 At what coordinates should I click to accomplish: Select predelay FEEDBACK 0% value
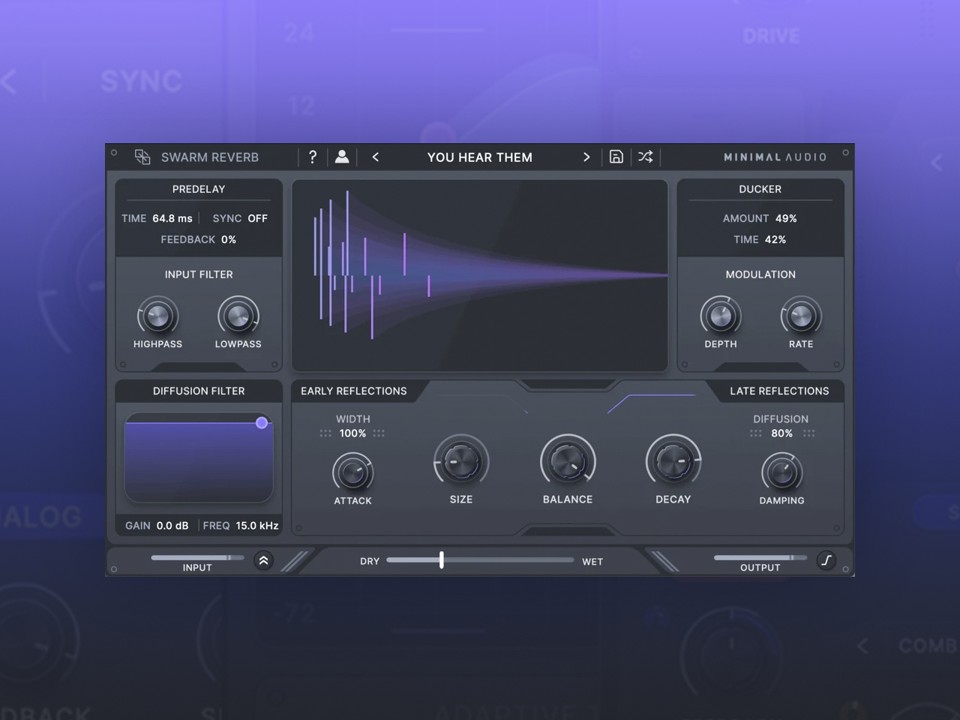(x=228, y=239)
